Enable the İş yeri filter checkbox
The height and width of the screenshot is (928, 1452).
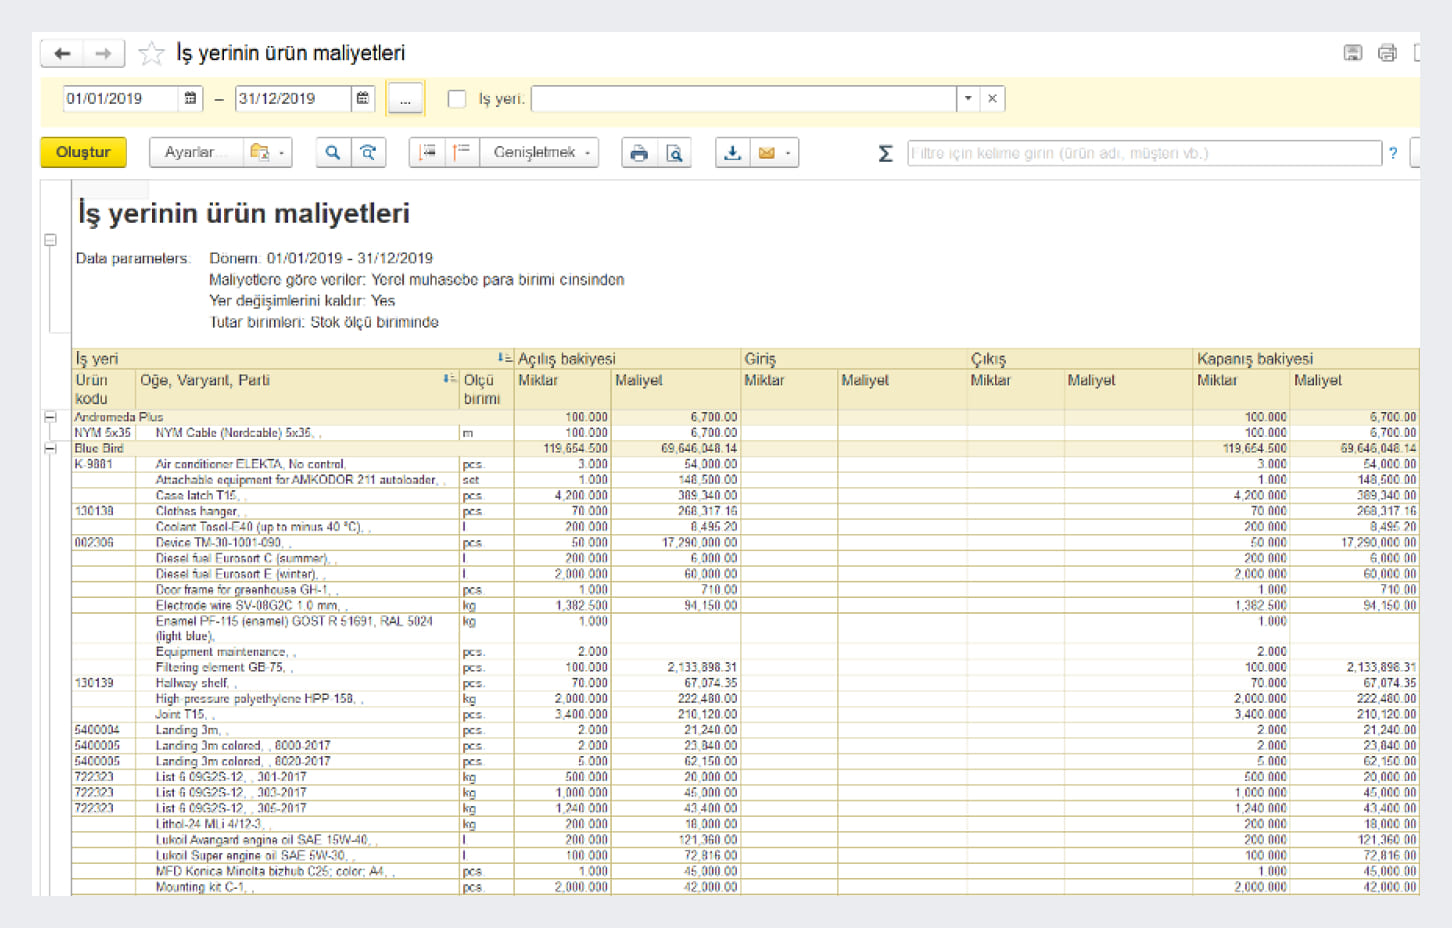457,99
